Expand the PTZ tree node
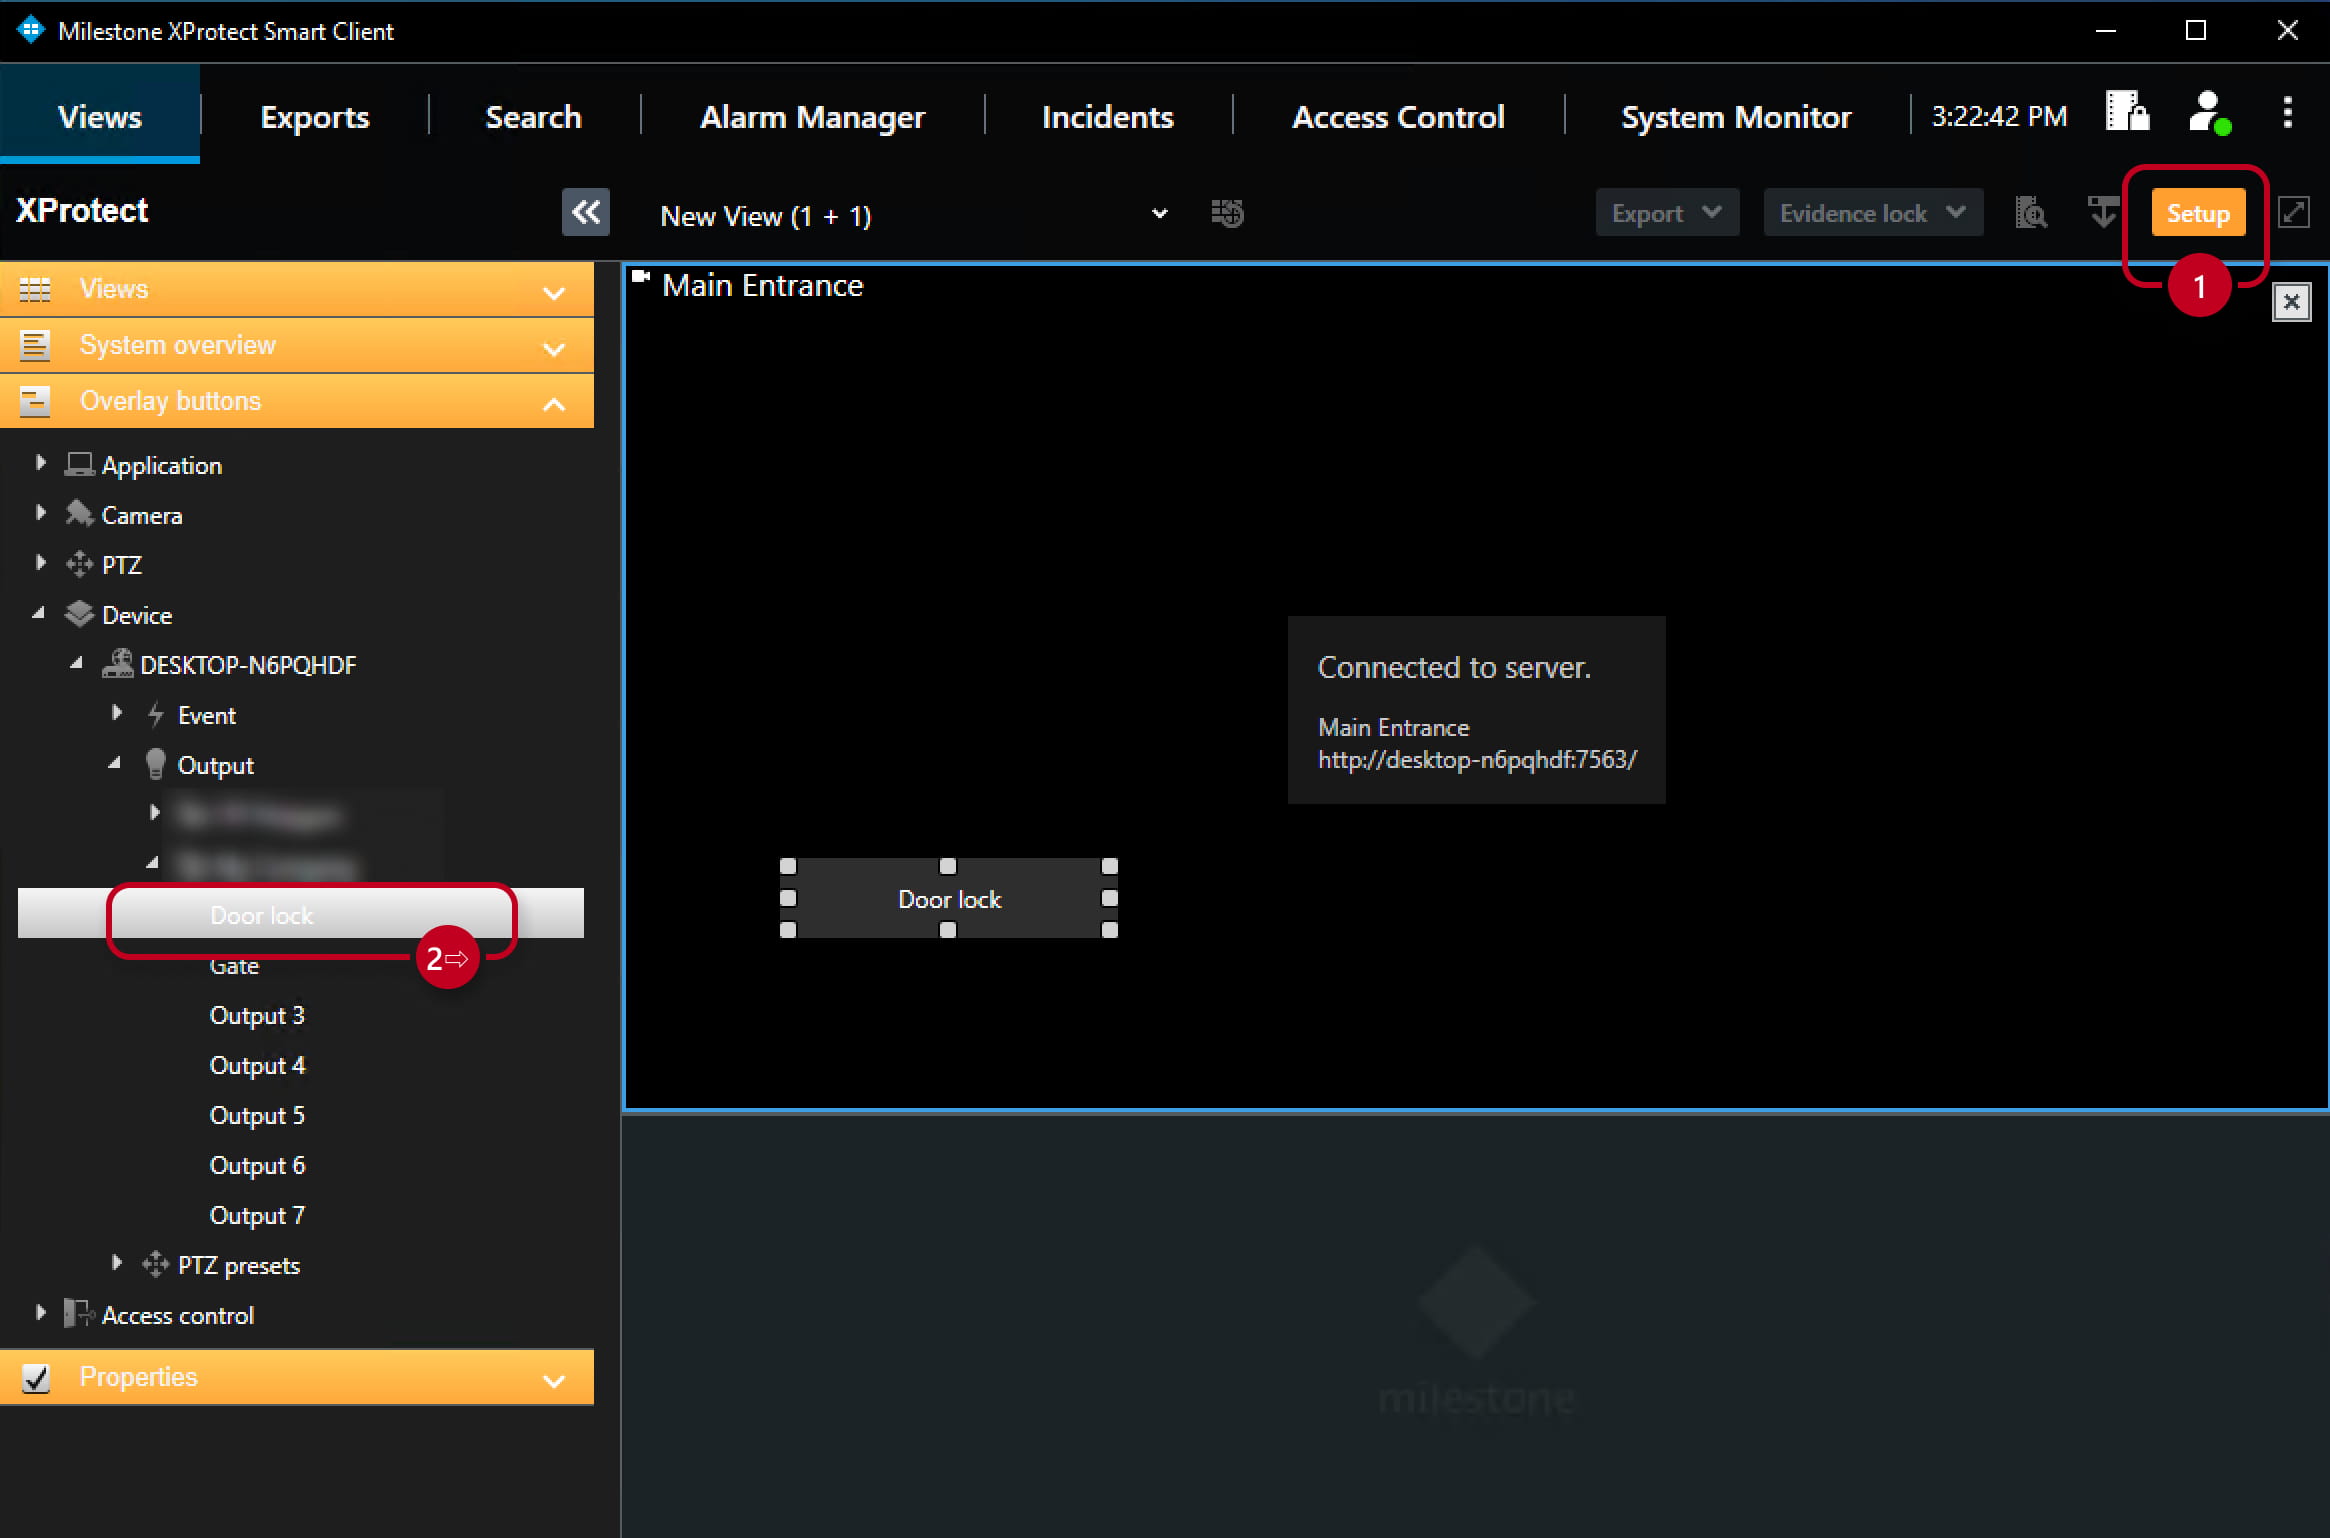Image resolution: width=2330 pixels, height=1538 pixels. coord(41,562)
